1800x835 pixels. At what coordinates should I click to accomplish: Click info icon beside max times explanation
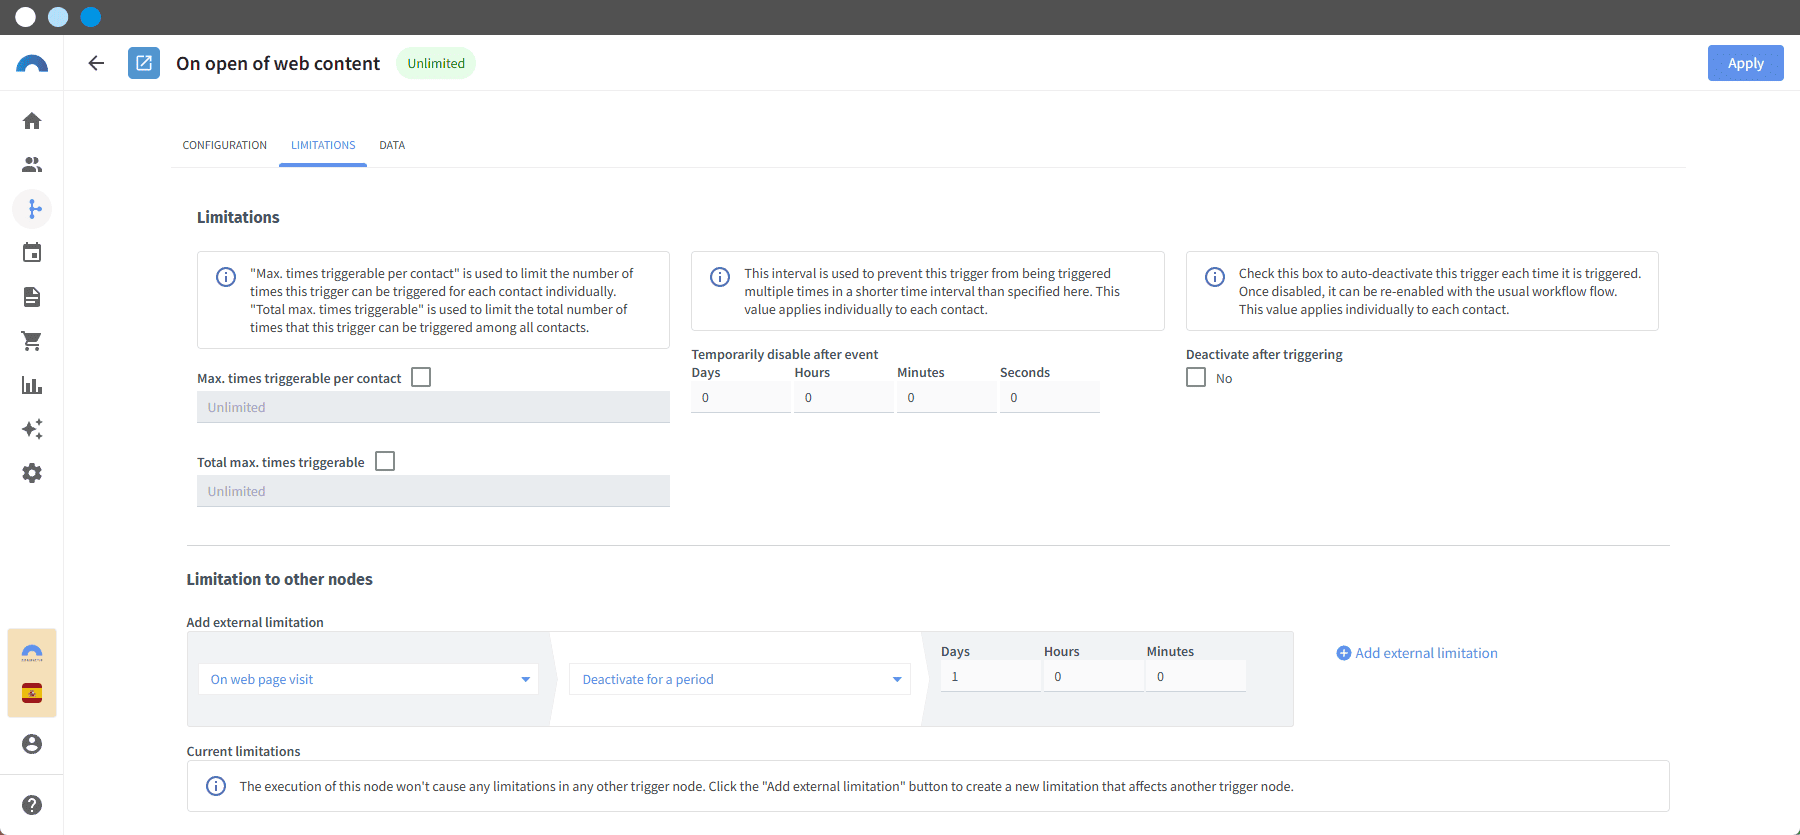point(226,277)
